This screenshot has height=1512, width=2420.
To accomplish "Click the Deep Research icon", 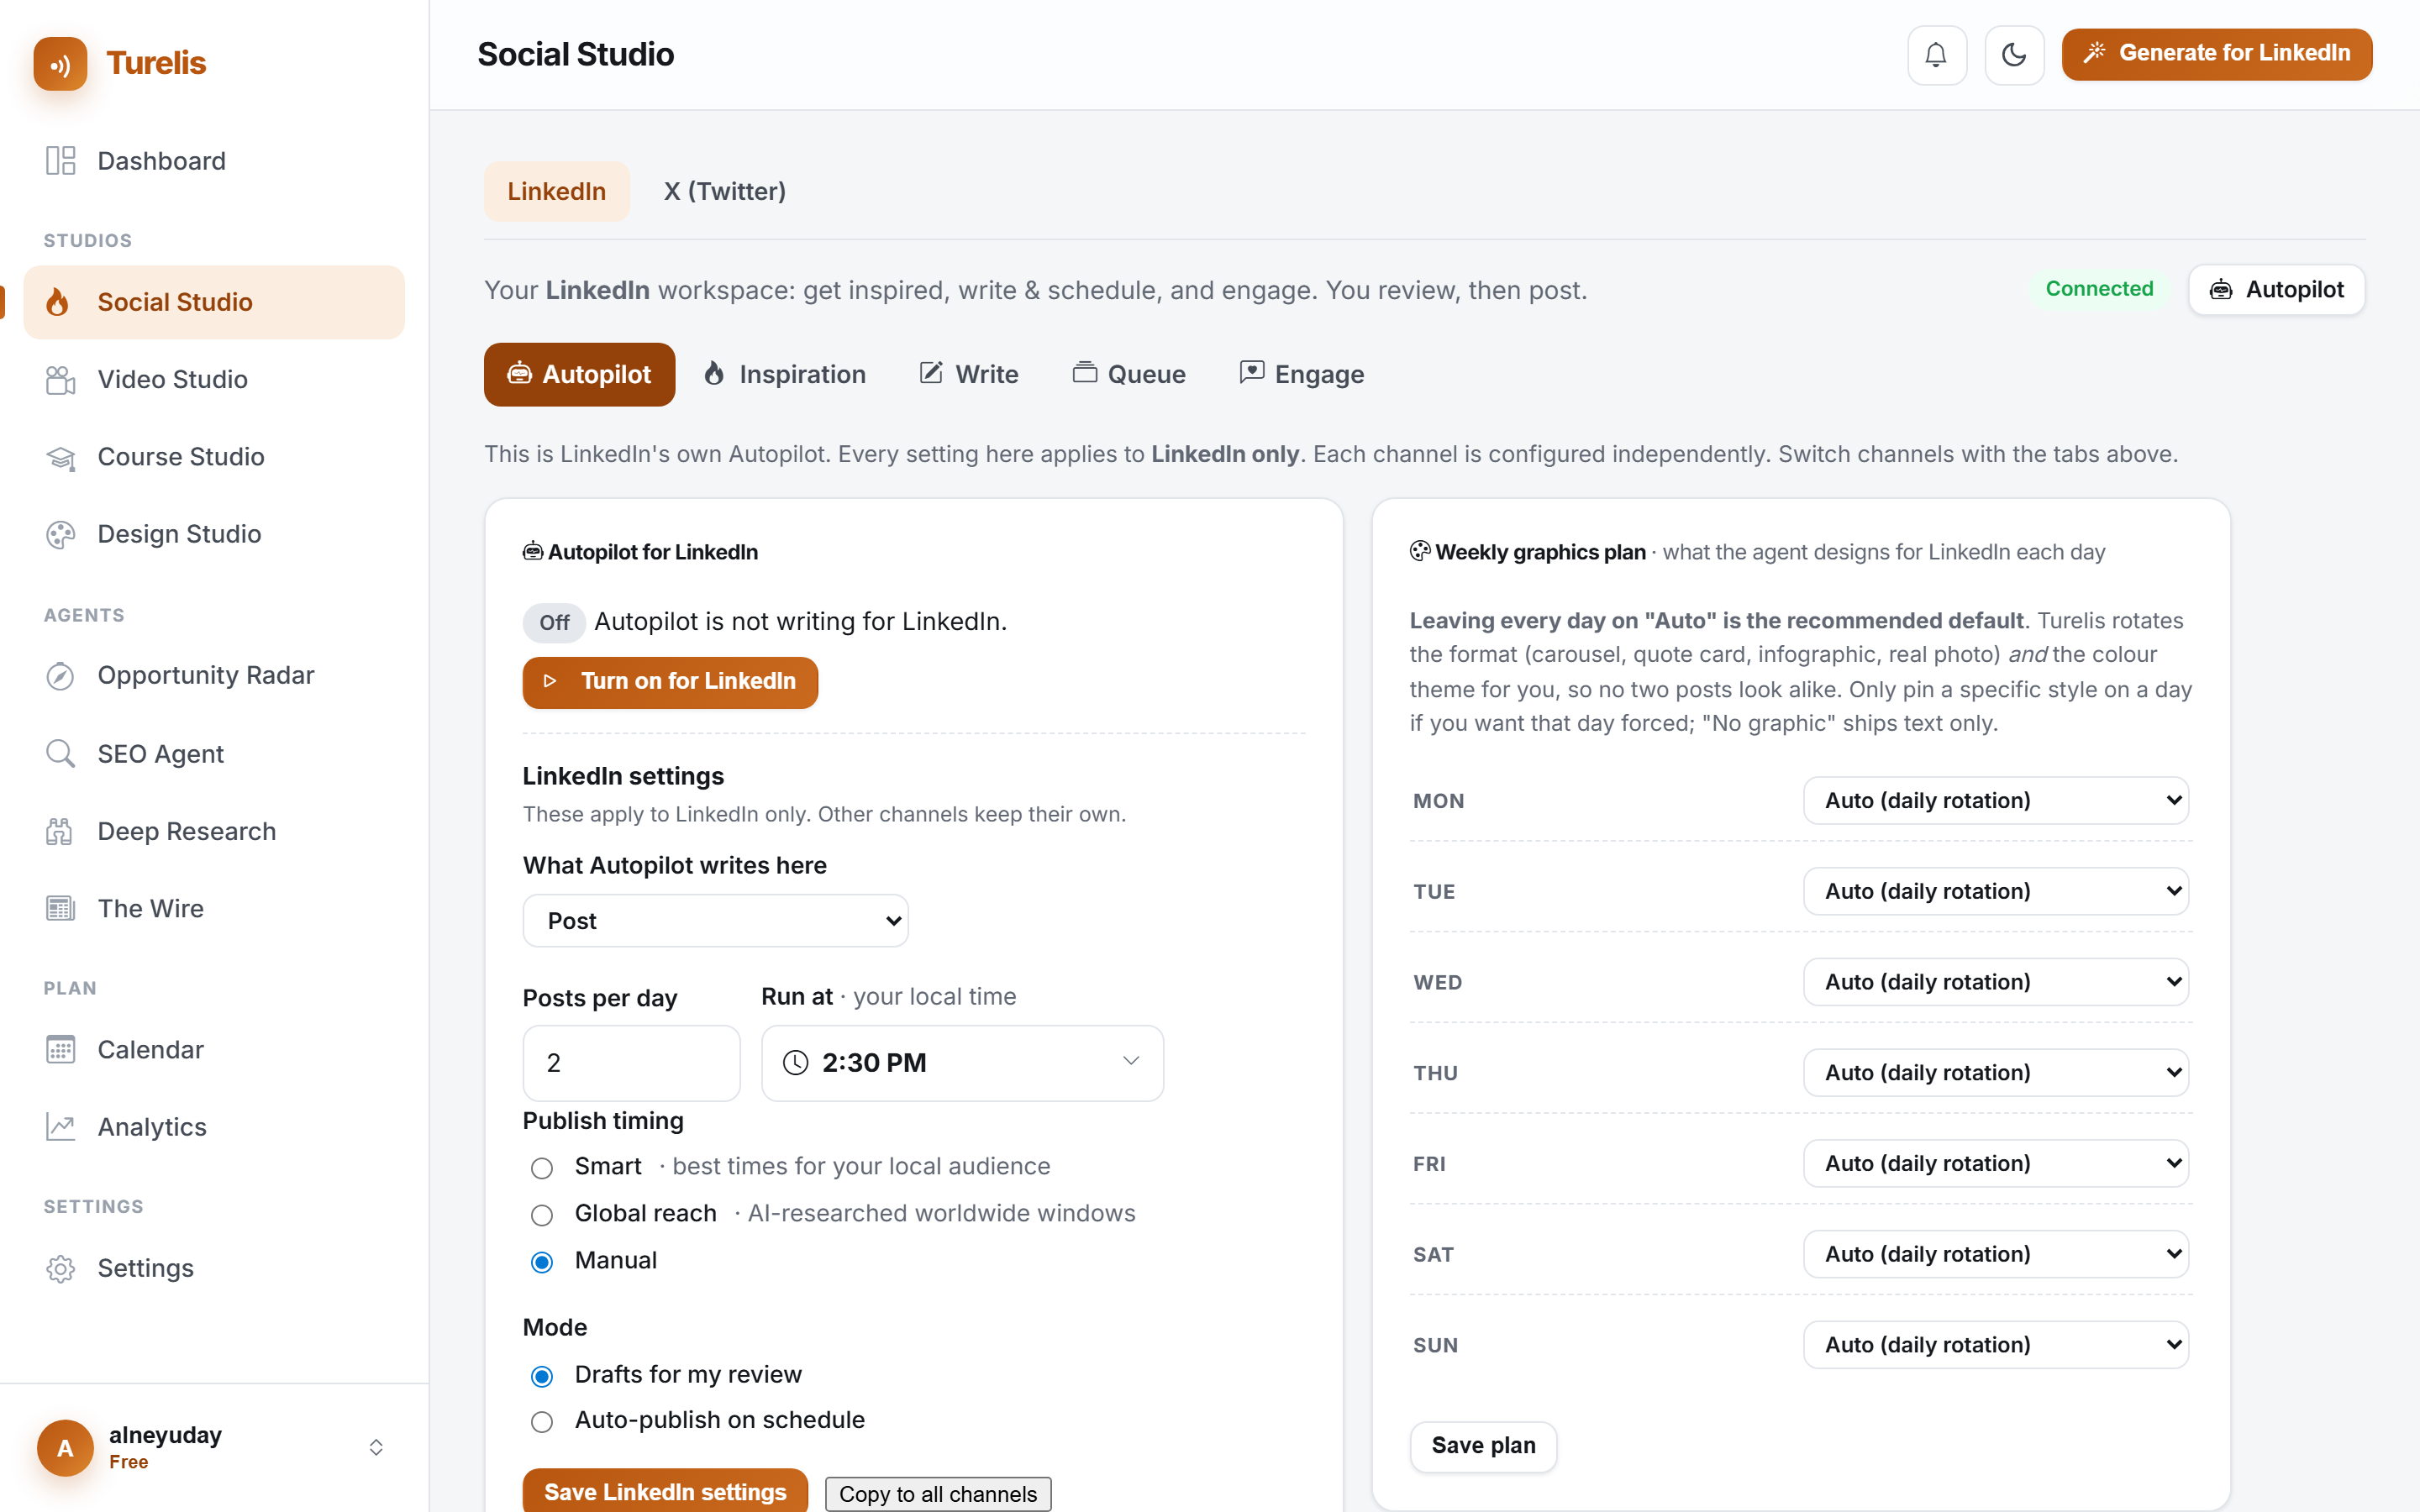I will [60, 831].
